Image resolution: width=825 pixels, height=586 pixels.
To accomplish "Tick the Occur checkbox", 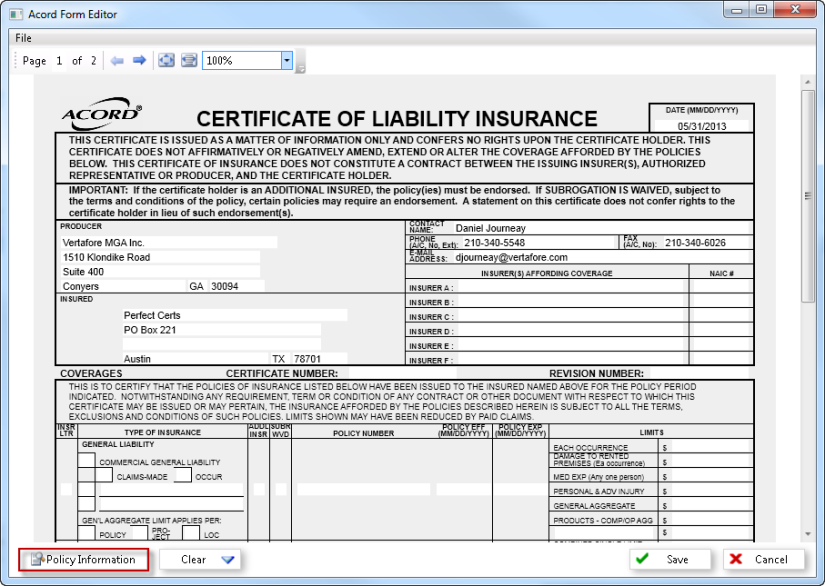I will click(x=182, y=476).
